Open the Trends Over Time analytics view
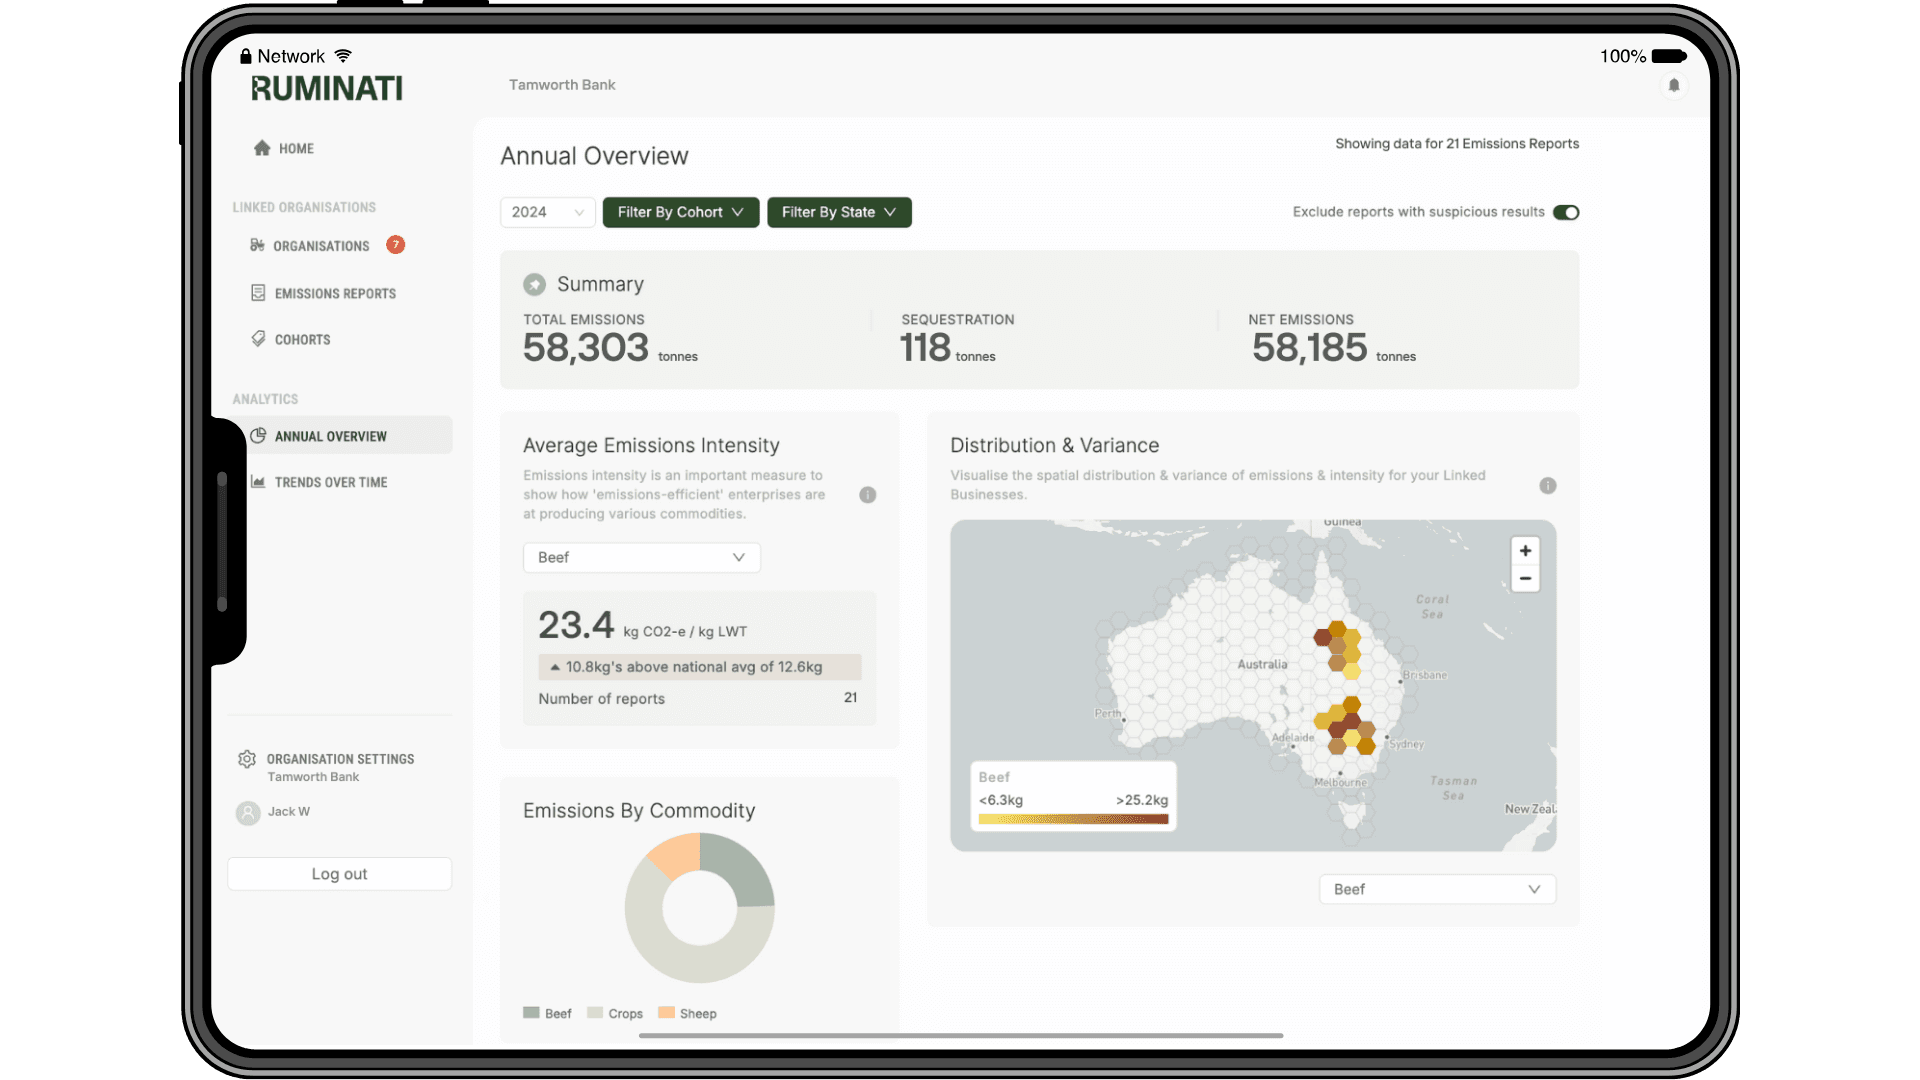 [x=331, y=481]
